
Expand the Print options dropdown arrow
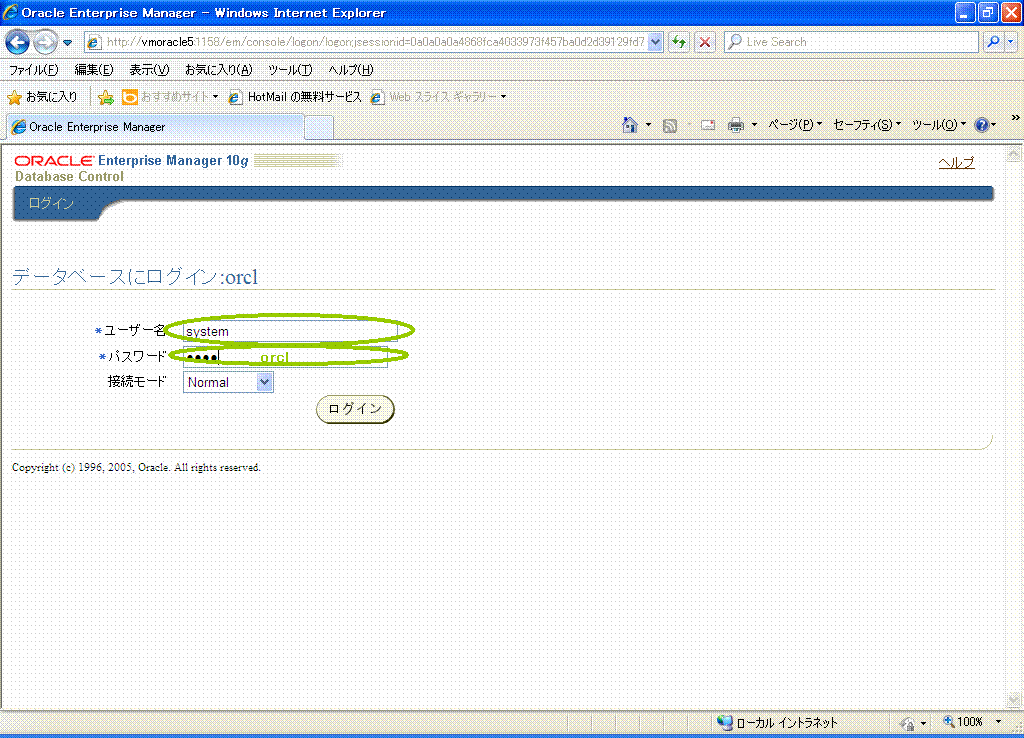click(x=754, y=125)
